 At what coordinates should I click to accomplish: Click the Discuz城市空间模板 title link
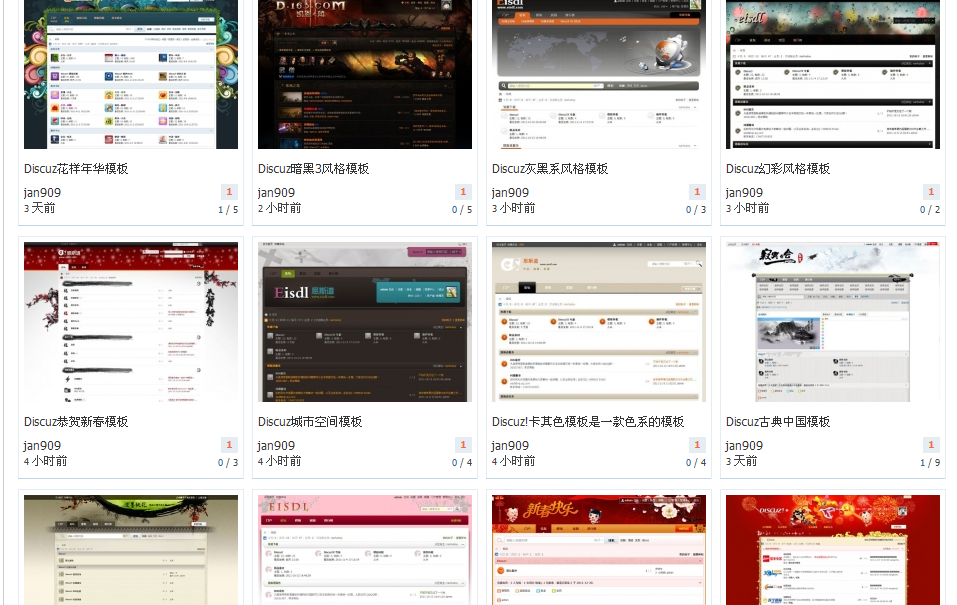[x=310, y=422]
